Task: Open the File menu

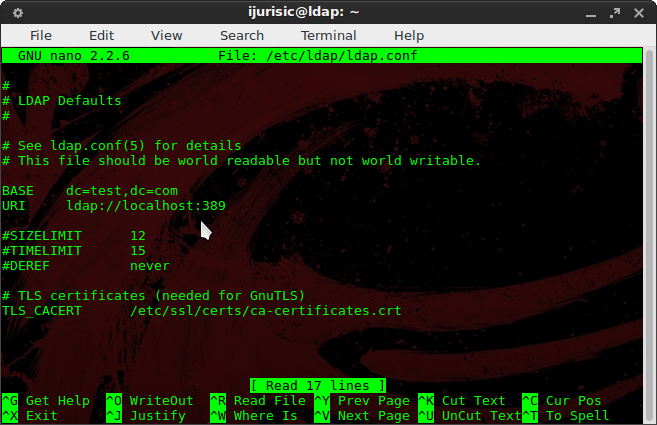Action: 41,36
